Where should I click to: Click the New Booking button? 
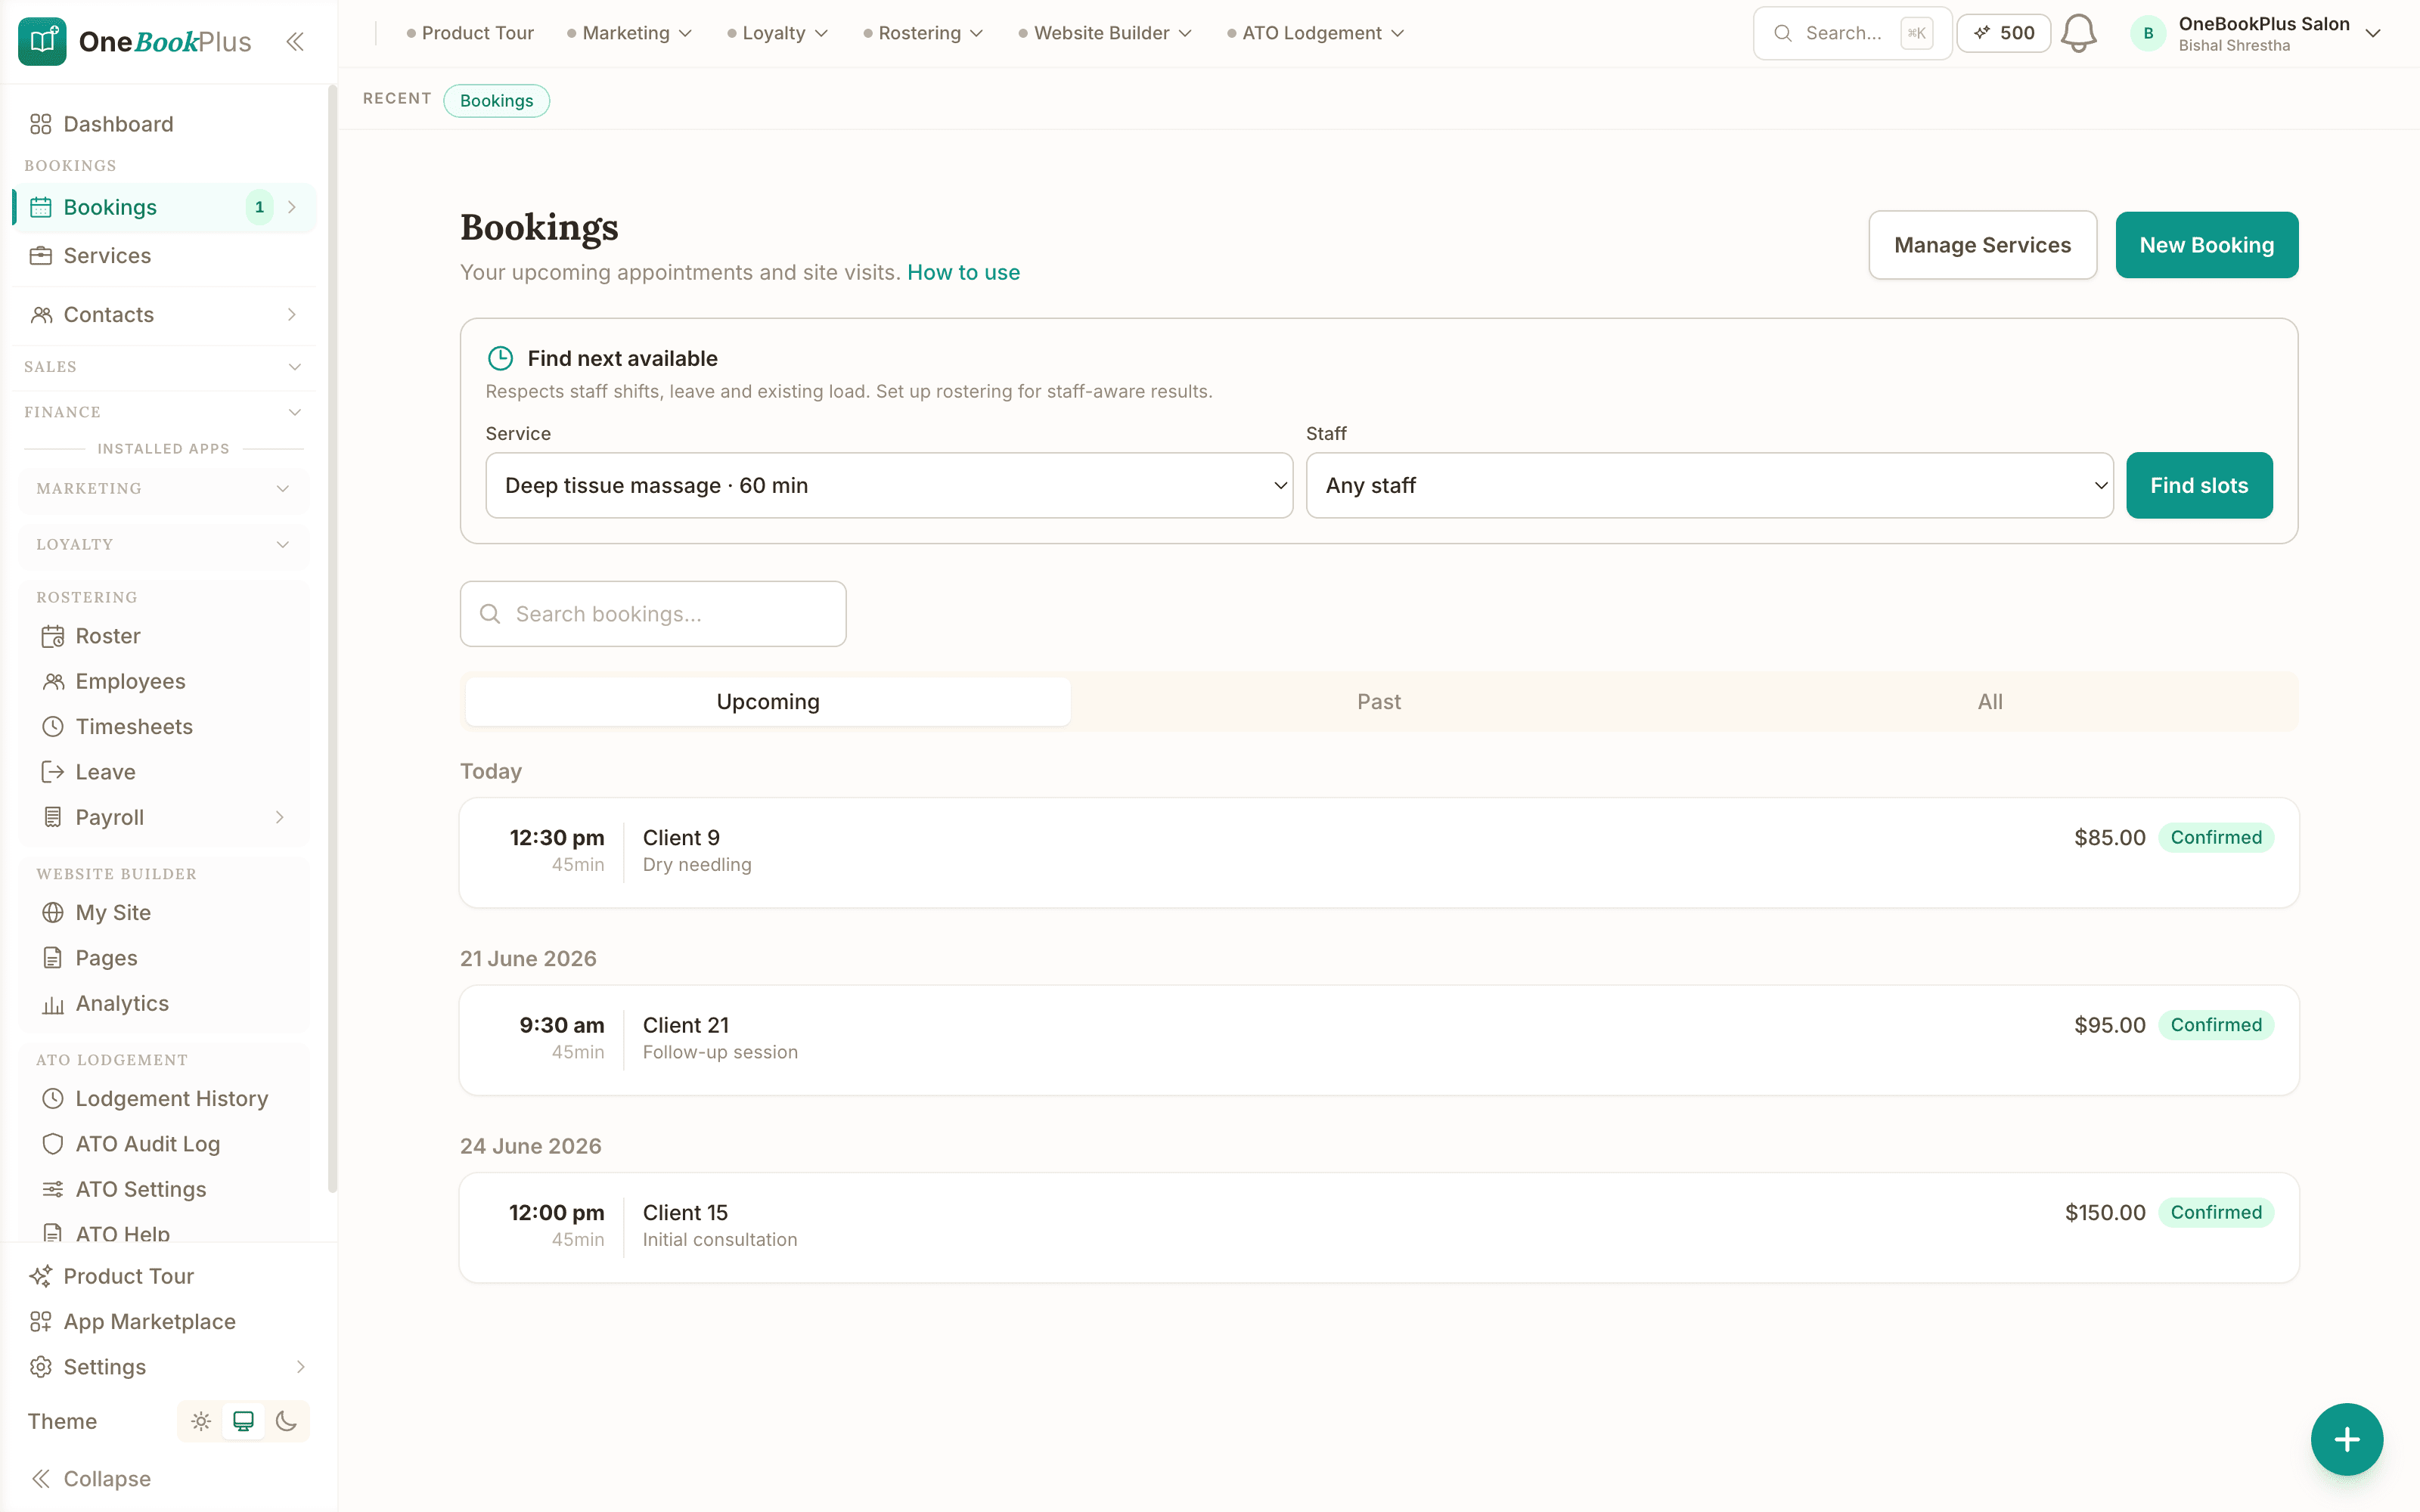point(2206,245)
